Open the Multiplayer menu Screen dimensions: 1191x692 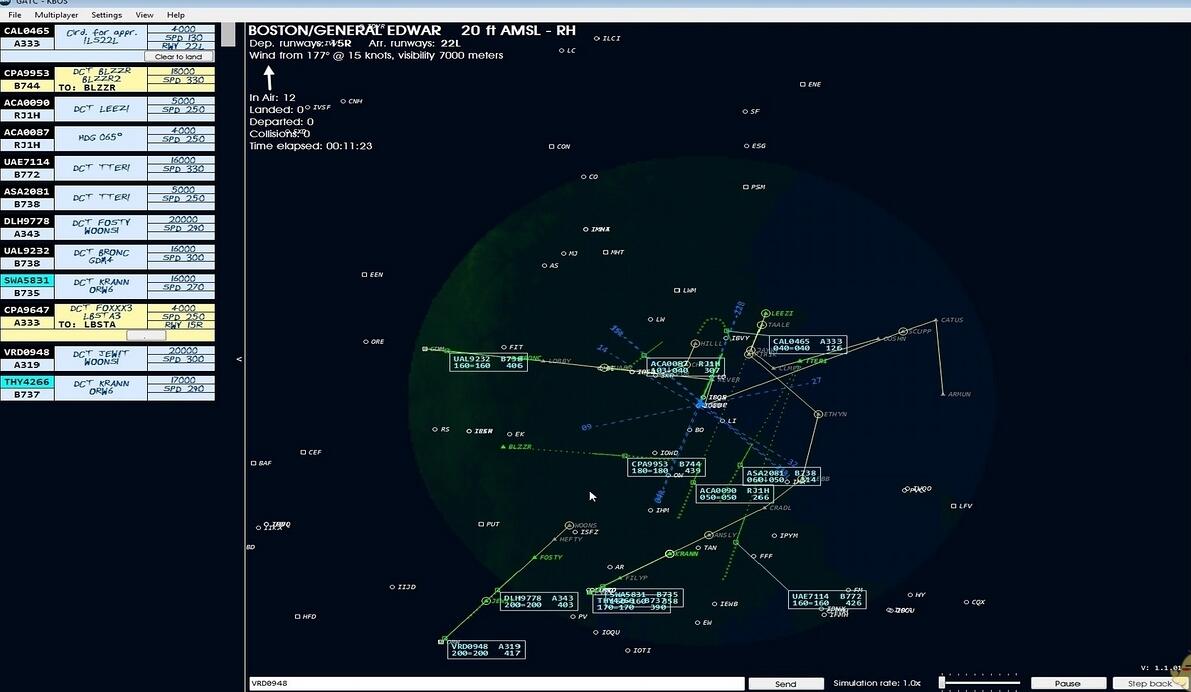56,15
